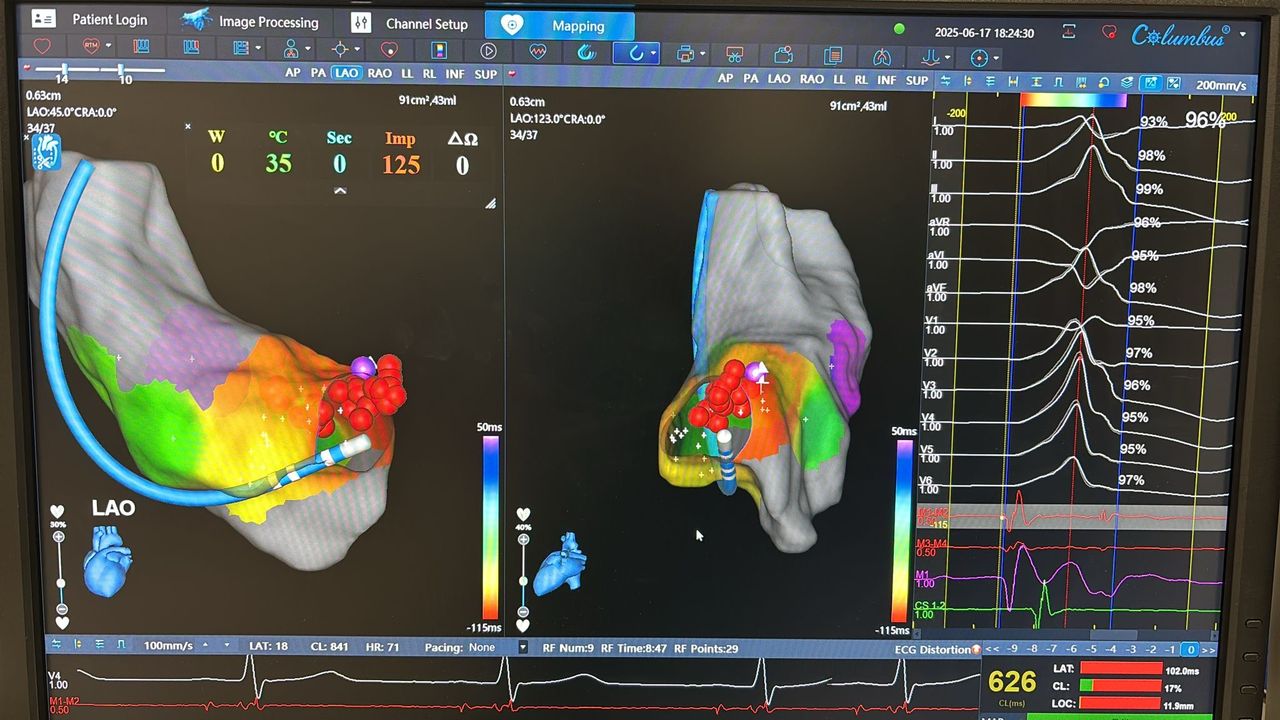Click the red heart outline toolbar icon

point(42,46)
